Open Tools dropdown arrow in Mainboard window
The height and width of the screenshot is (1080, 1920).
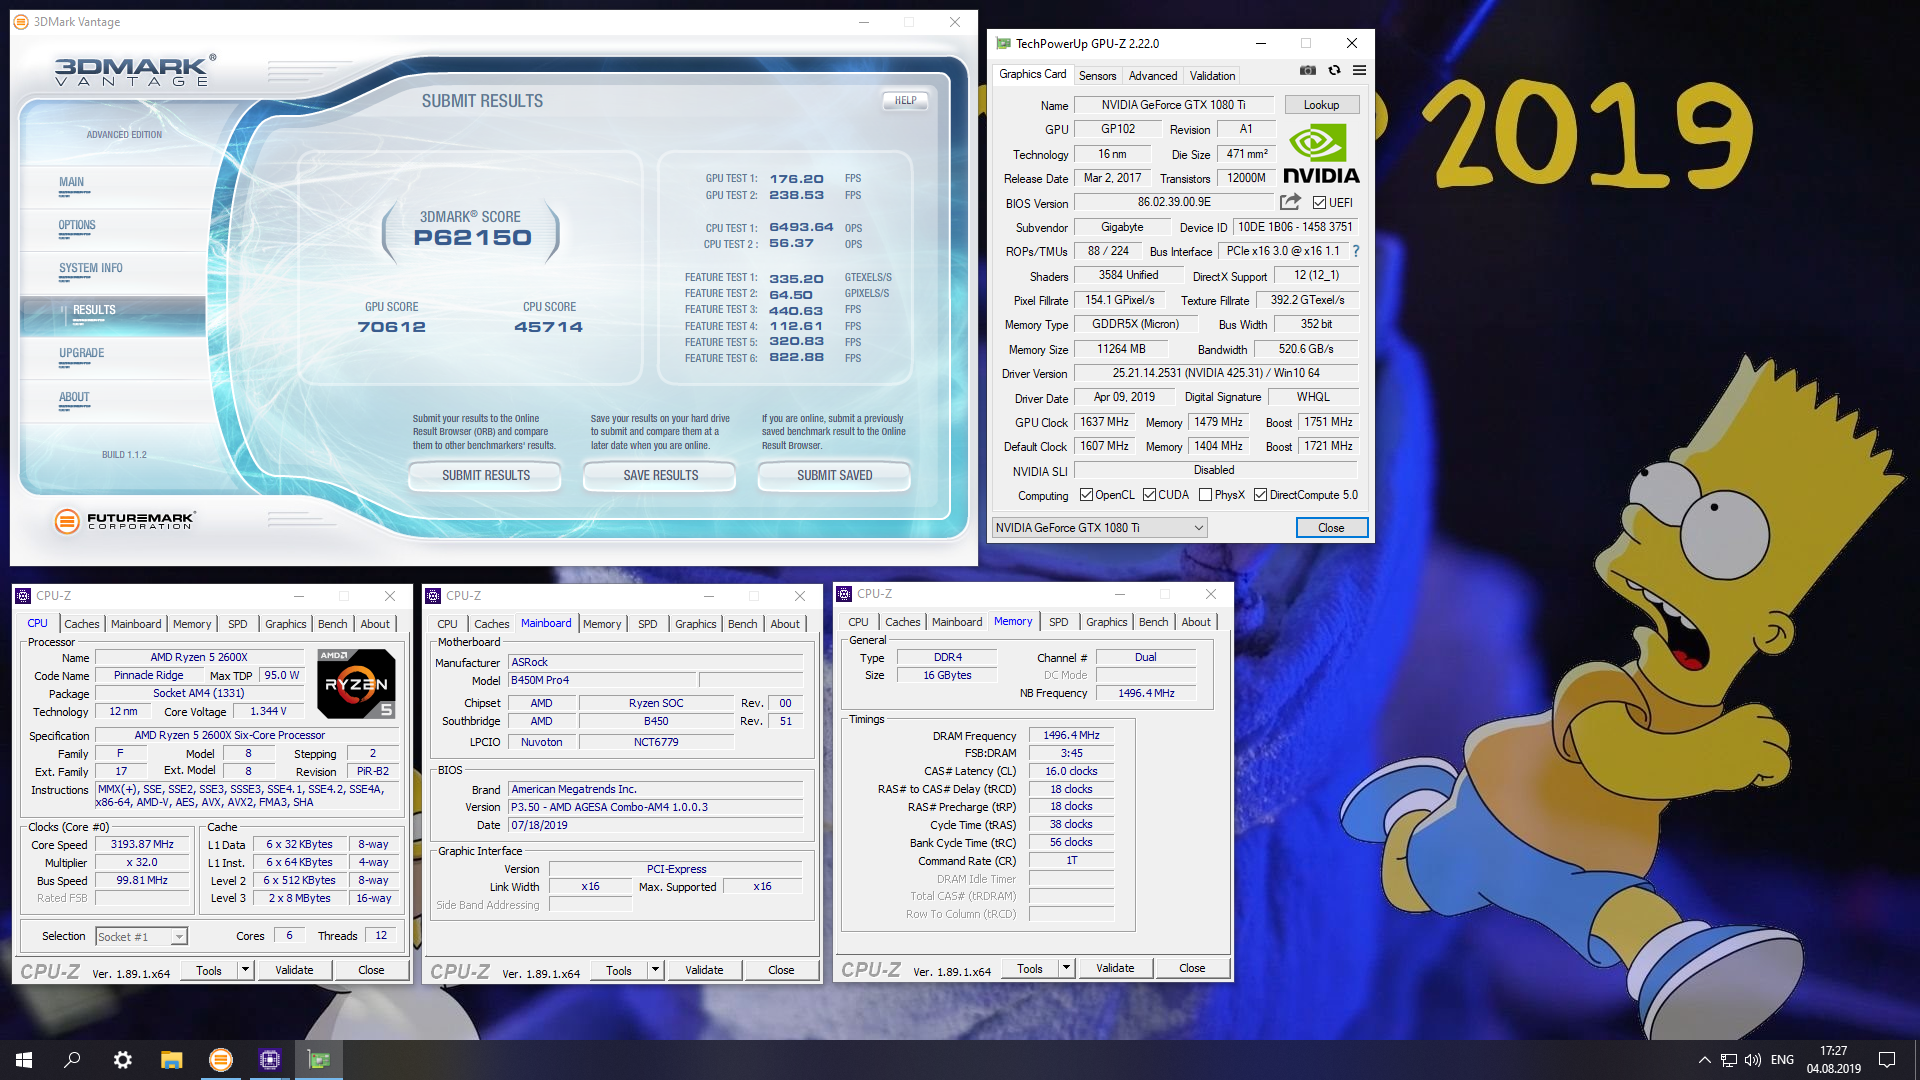pyautogui.click(x=655, y=970)
